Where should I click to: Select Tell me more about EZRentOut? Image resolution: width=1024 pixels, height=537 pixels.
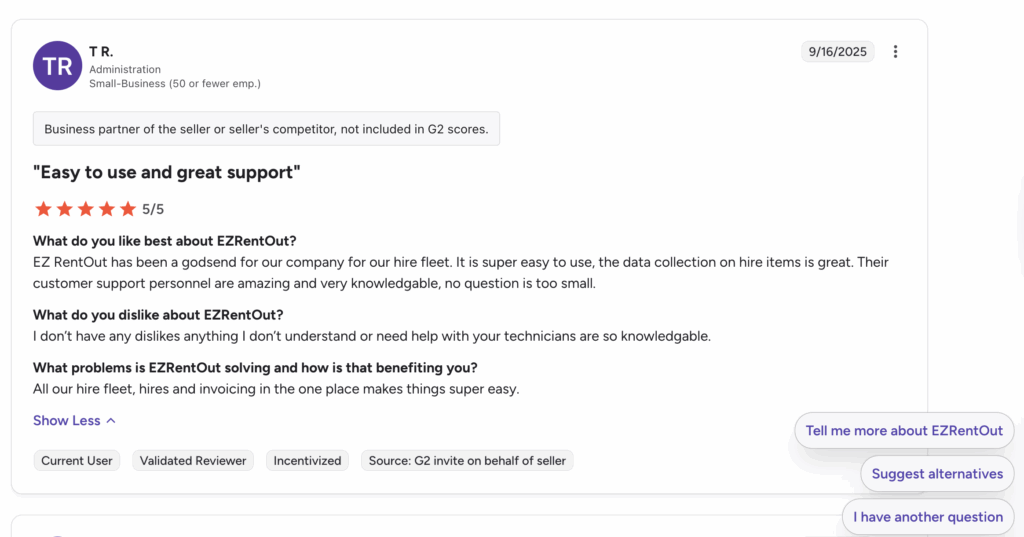[904, 431]
